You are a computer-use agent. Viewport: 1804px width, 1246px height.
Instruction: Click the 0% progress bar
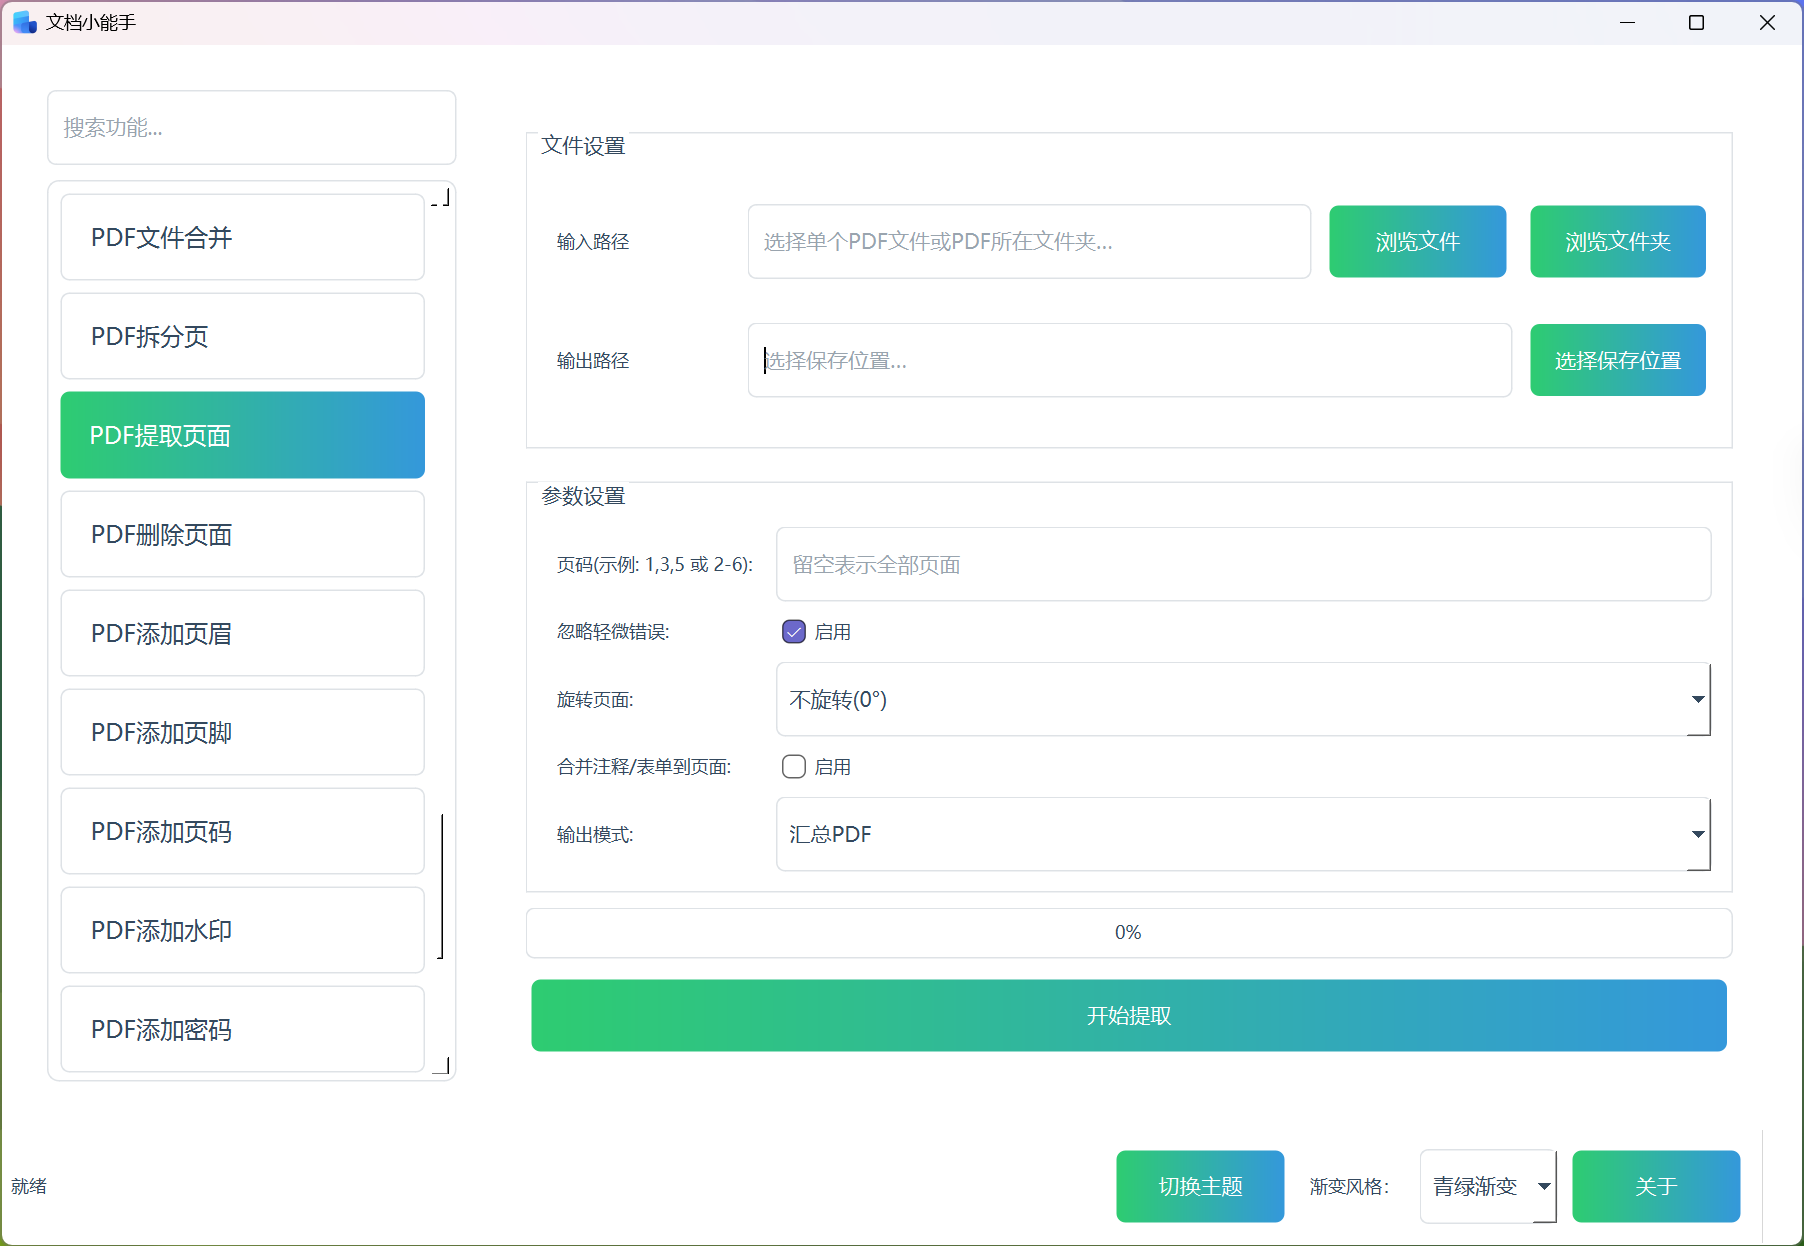point(1128,932)
